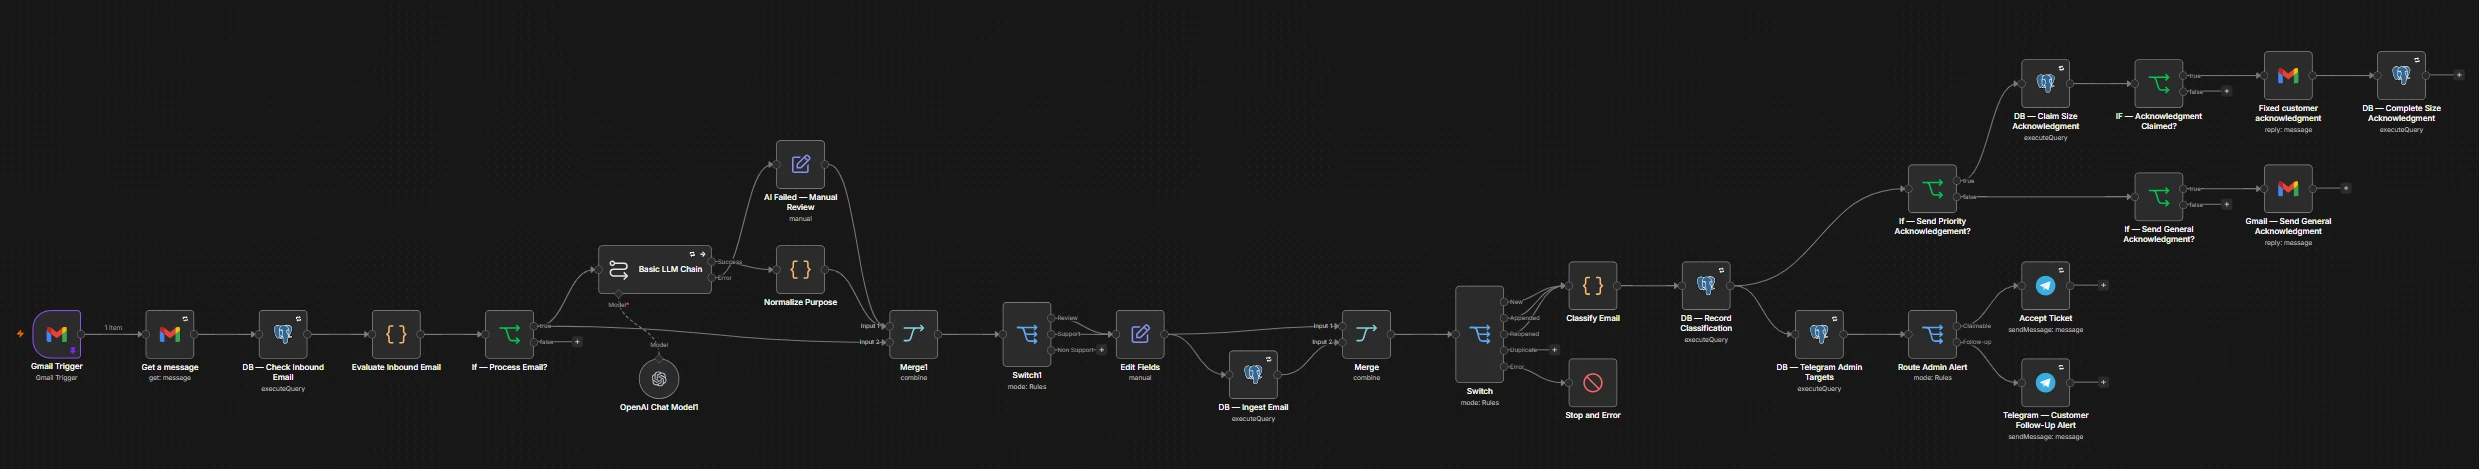This screenshot has width=2479, height=469.
Task: Add node after Gmail — Send General Acknowledgment
Action: point(2346,188)
